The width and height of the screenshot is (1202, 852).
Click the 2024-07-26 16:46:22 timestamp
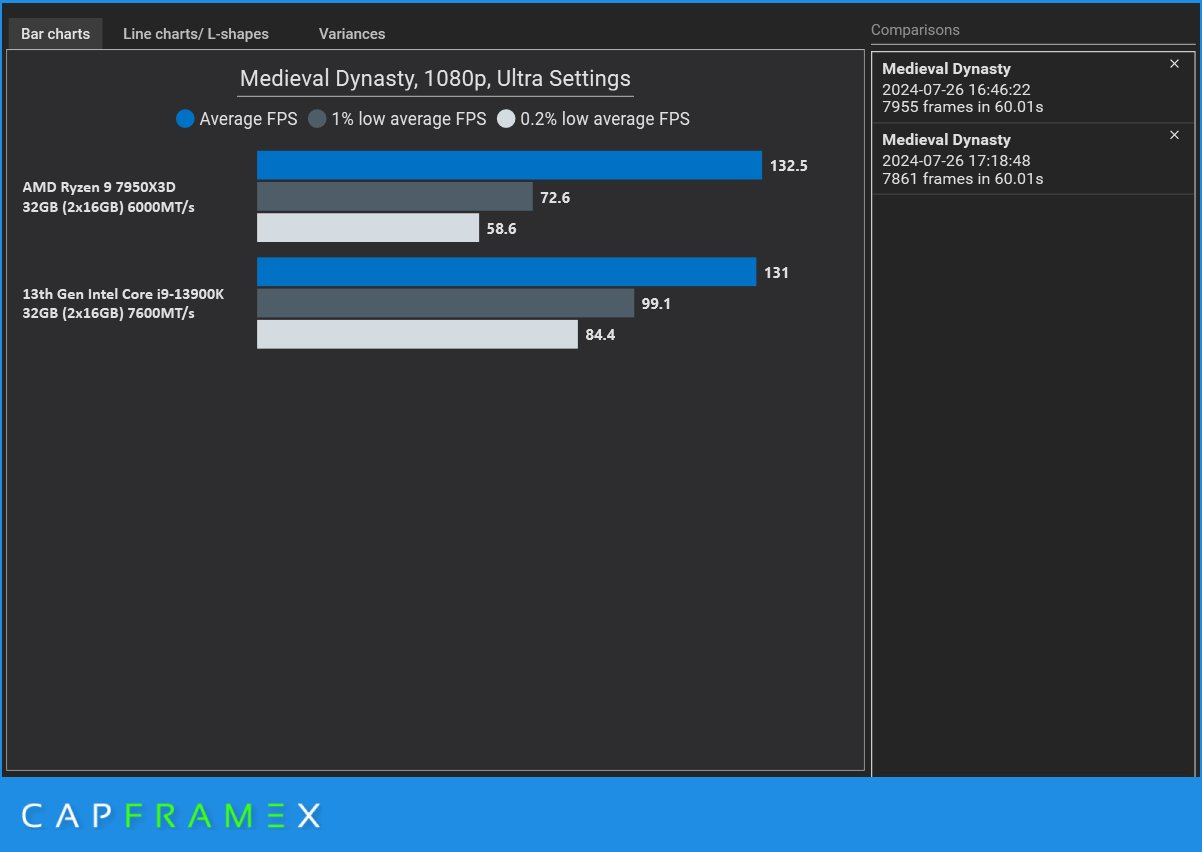point(956,89)
